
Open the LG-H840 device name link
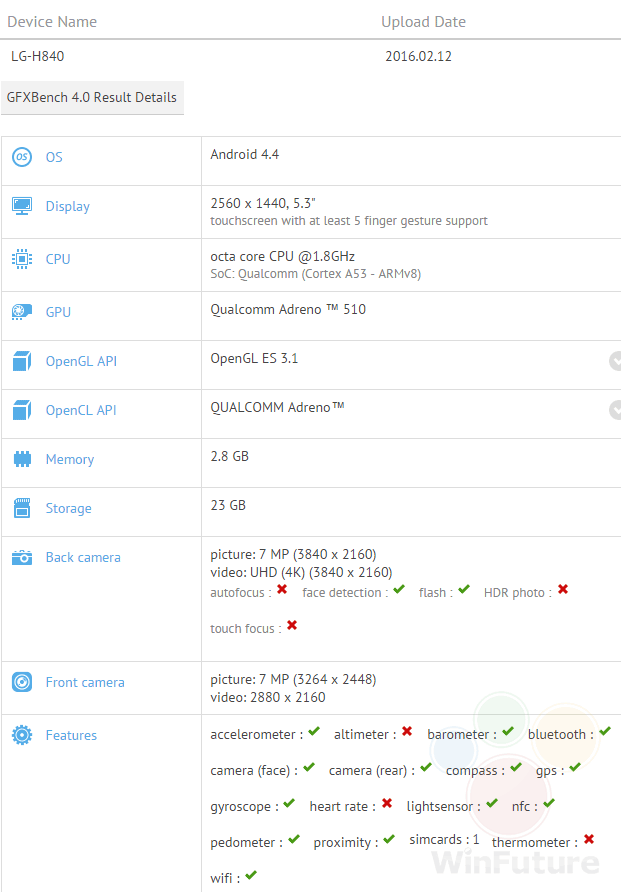pos(38,56)
